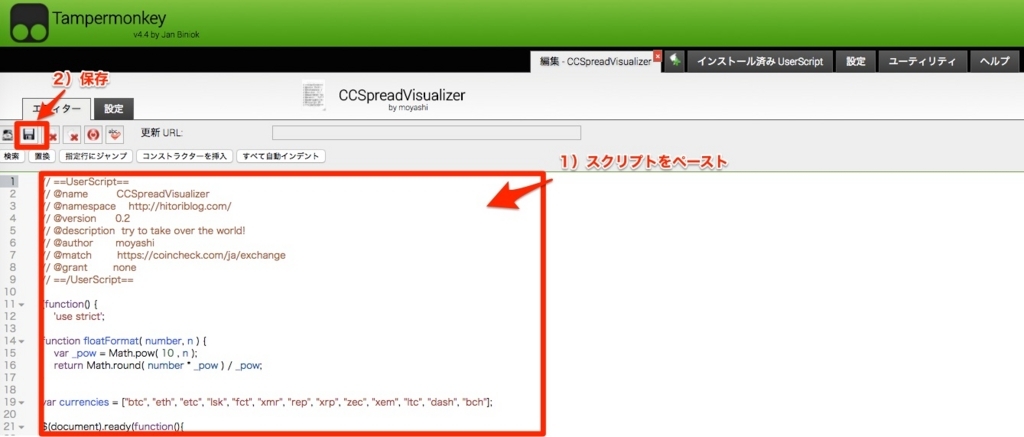Focus the 更新 URL input field
This screenshot has height=437, width=1024.
click(x=426, y=133)
